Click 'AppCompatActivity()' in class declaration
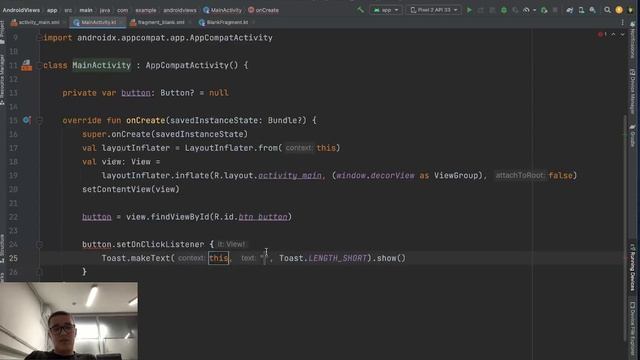This screenshot has height=360, width=640. [192, 65]
